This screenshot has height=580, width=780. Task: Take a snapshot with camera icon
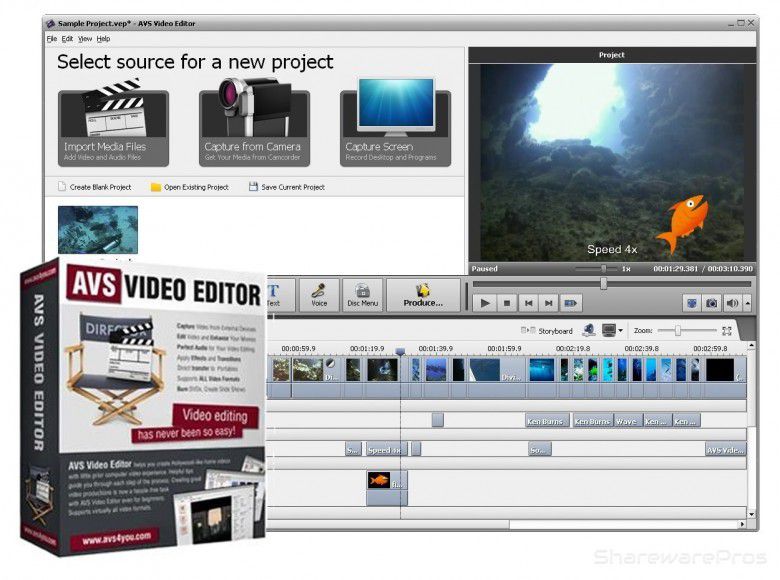[x=712, y=303]
